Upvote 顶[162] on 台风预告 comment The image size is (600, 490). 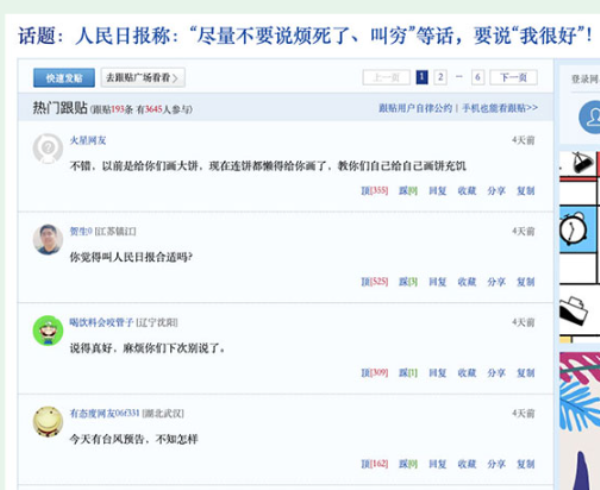click(x=375, y=464)
